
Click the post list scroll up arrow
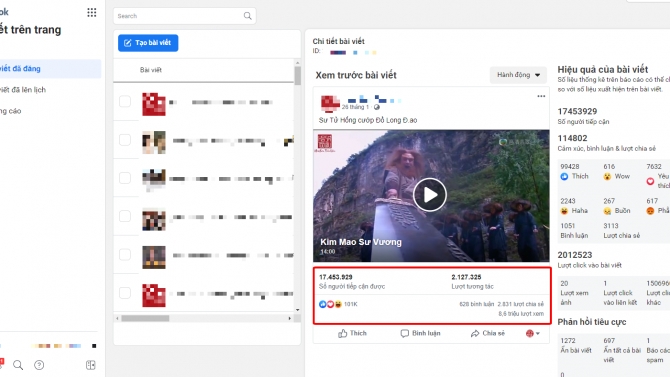point(297,63)
